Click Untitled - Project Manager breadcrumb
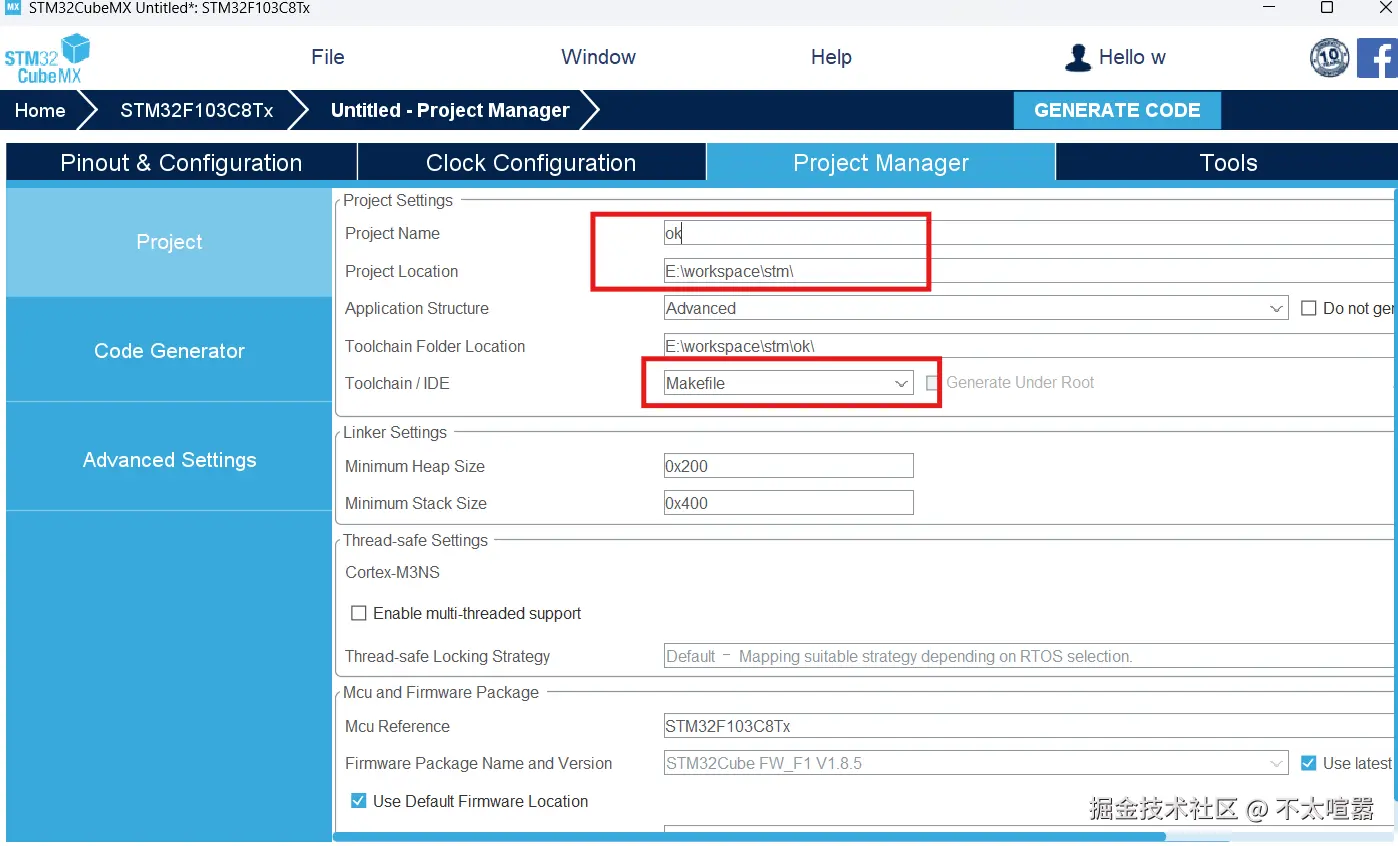 [450, 110]
